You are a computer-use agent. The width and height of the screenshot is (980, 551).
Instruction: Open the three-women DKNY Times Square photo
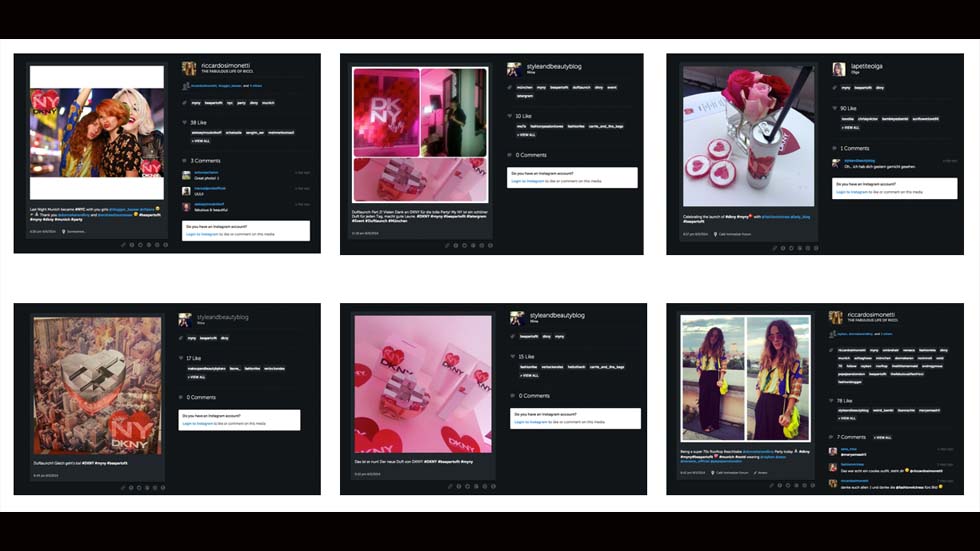(97, 132)
